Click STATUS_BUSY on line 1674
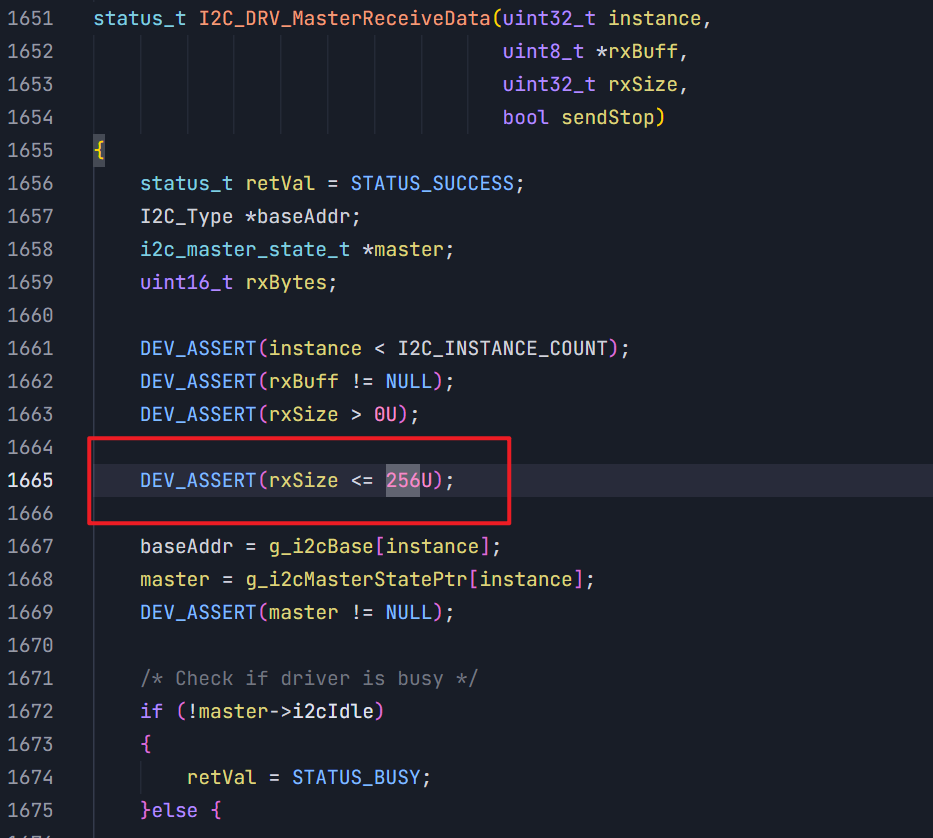The width and height of the screenshot is (933, 838). (356, 777)
